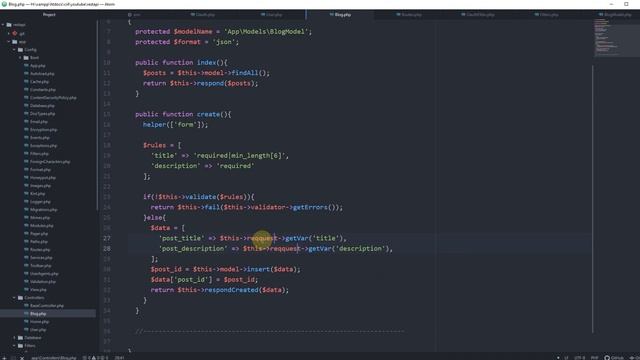Screen dimensions: 640x360
Task: Open the .env editor tab
Action: point(134,15)
